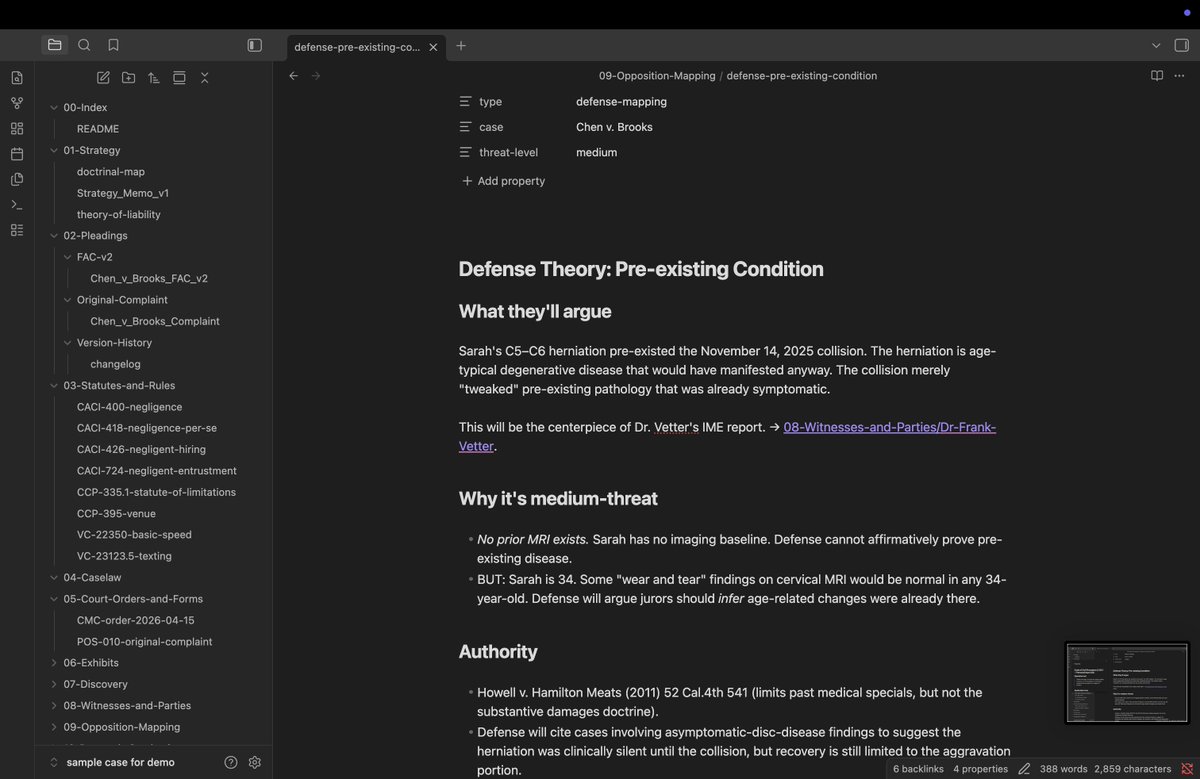The image size is (1200, 779).
Task: Open Strategy_Memo_v1 note
Action: [123, 193]
